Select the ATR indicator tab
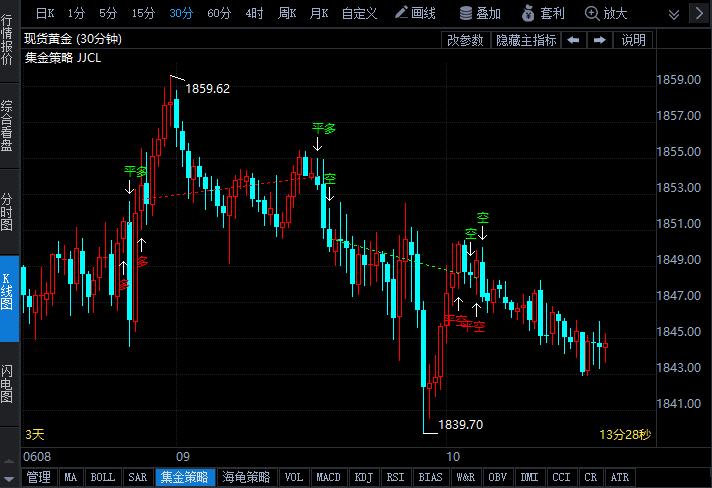This screenshot has width=712, height=488. [x=620, y=478]
